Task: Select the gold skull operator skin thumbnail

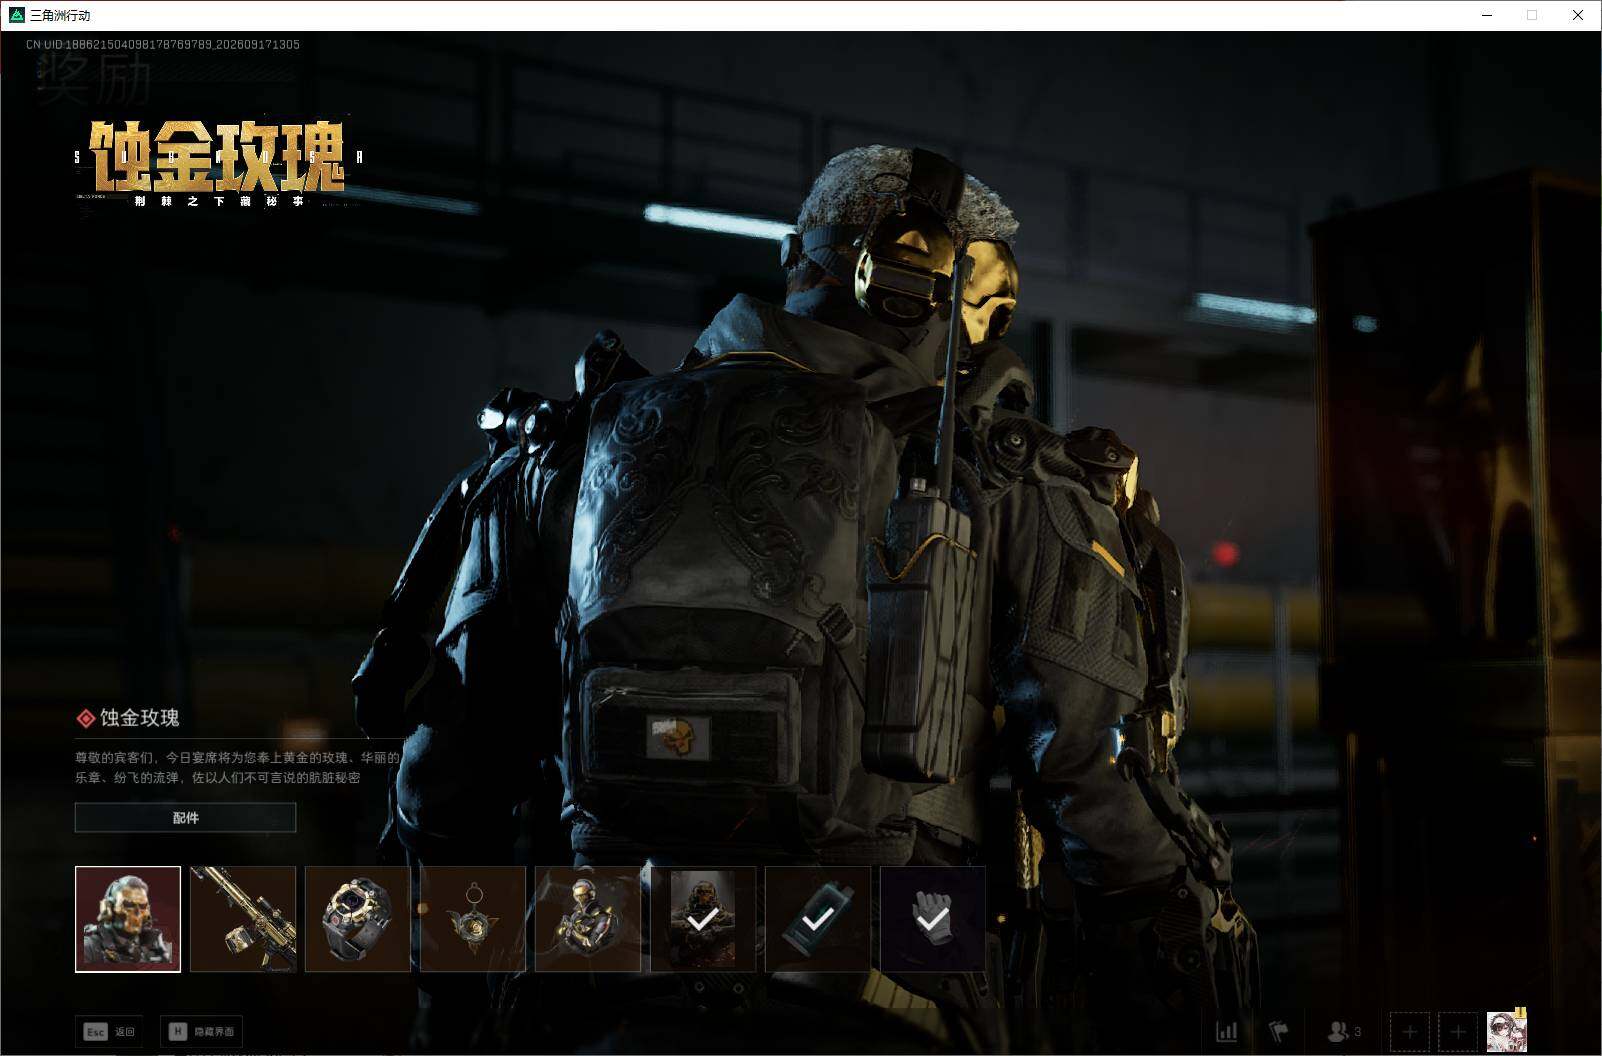Action: 128,919
